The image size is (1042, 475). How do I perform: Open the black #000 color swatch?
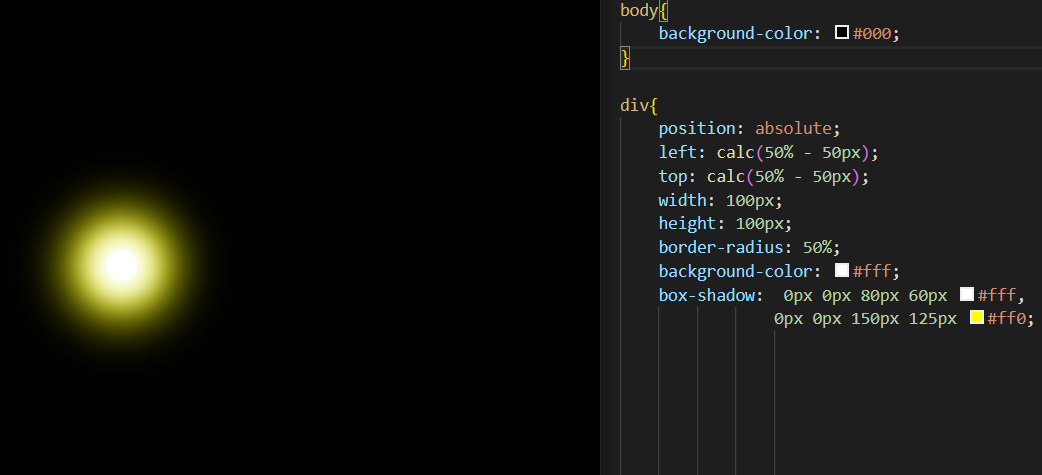click(x=842, y=33)
